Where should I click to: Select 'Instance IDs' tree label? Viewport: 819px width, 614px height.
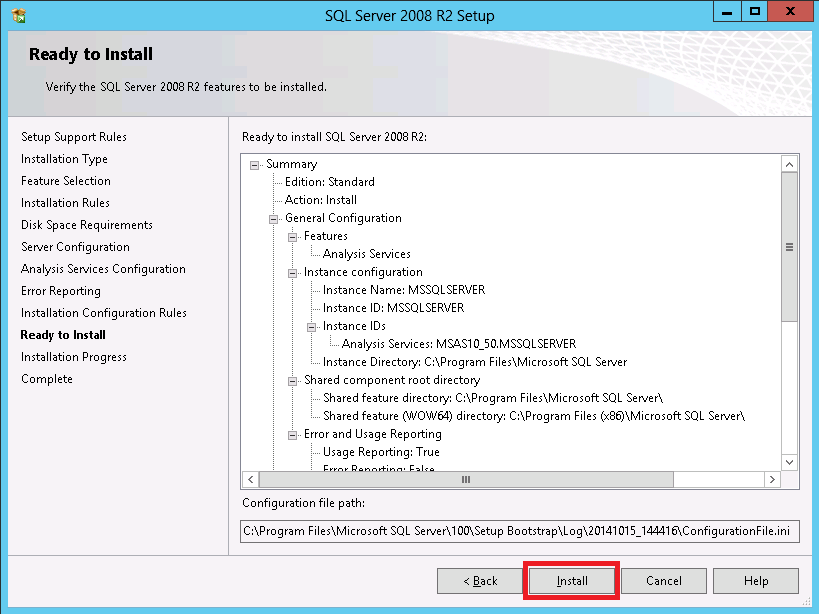(354, 326)
